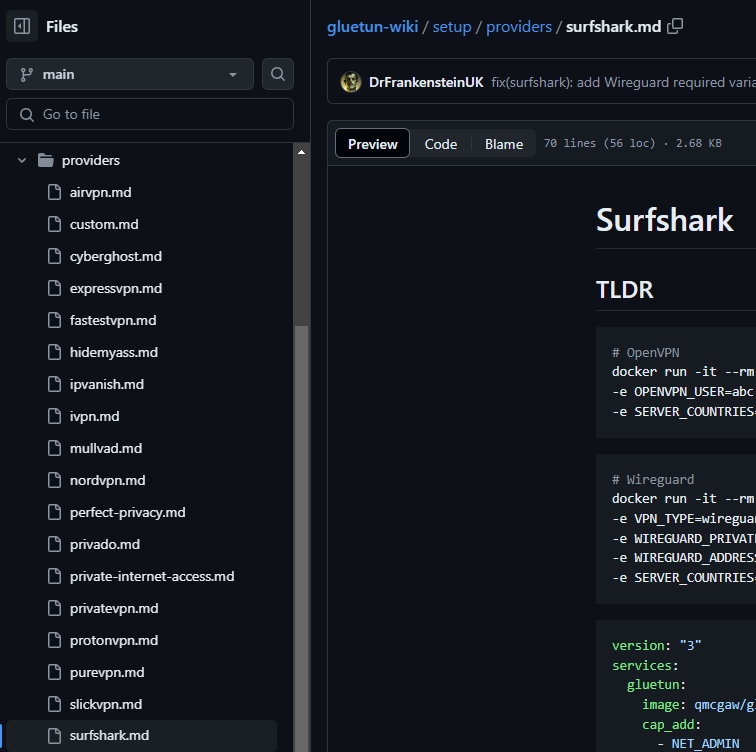Switch to the Blame tab
Viewport: 756px width, 752px height.
point(504,144)
